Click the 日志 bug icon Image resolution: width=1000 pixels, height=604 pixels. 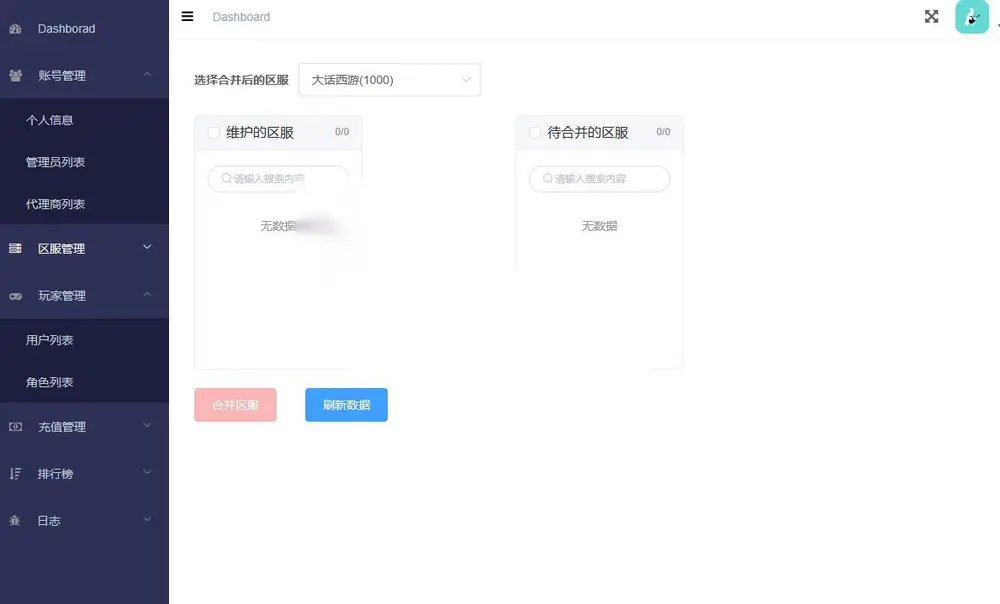click(x=15, y=520)
